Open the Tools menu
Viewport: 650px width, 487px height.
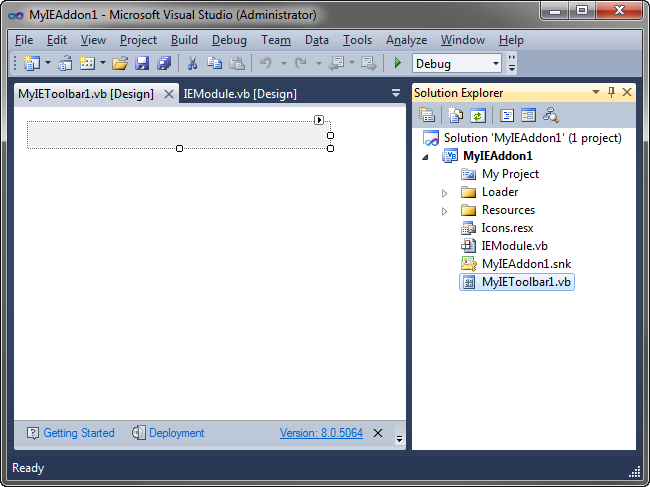(x=357, y=40)
